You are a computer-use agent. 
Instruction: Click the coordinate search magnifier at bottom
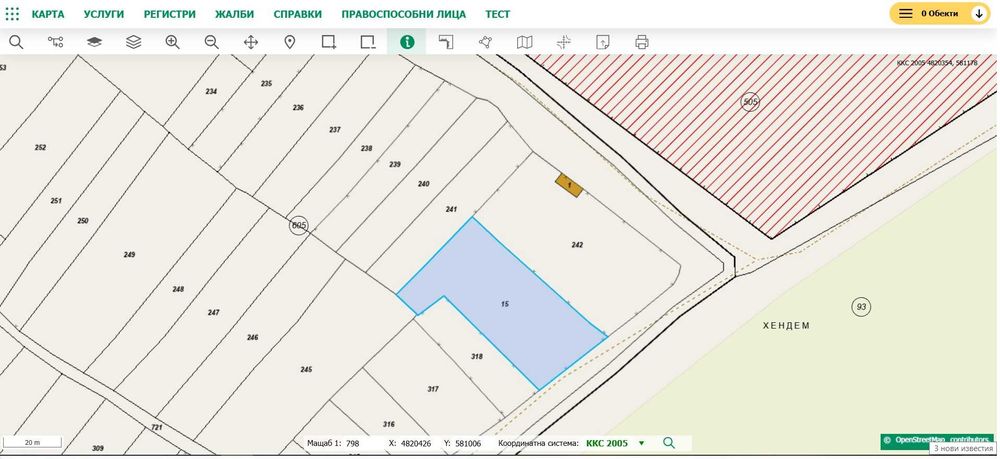coord(668,442)
